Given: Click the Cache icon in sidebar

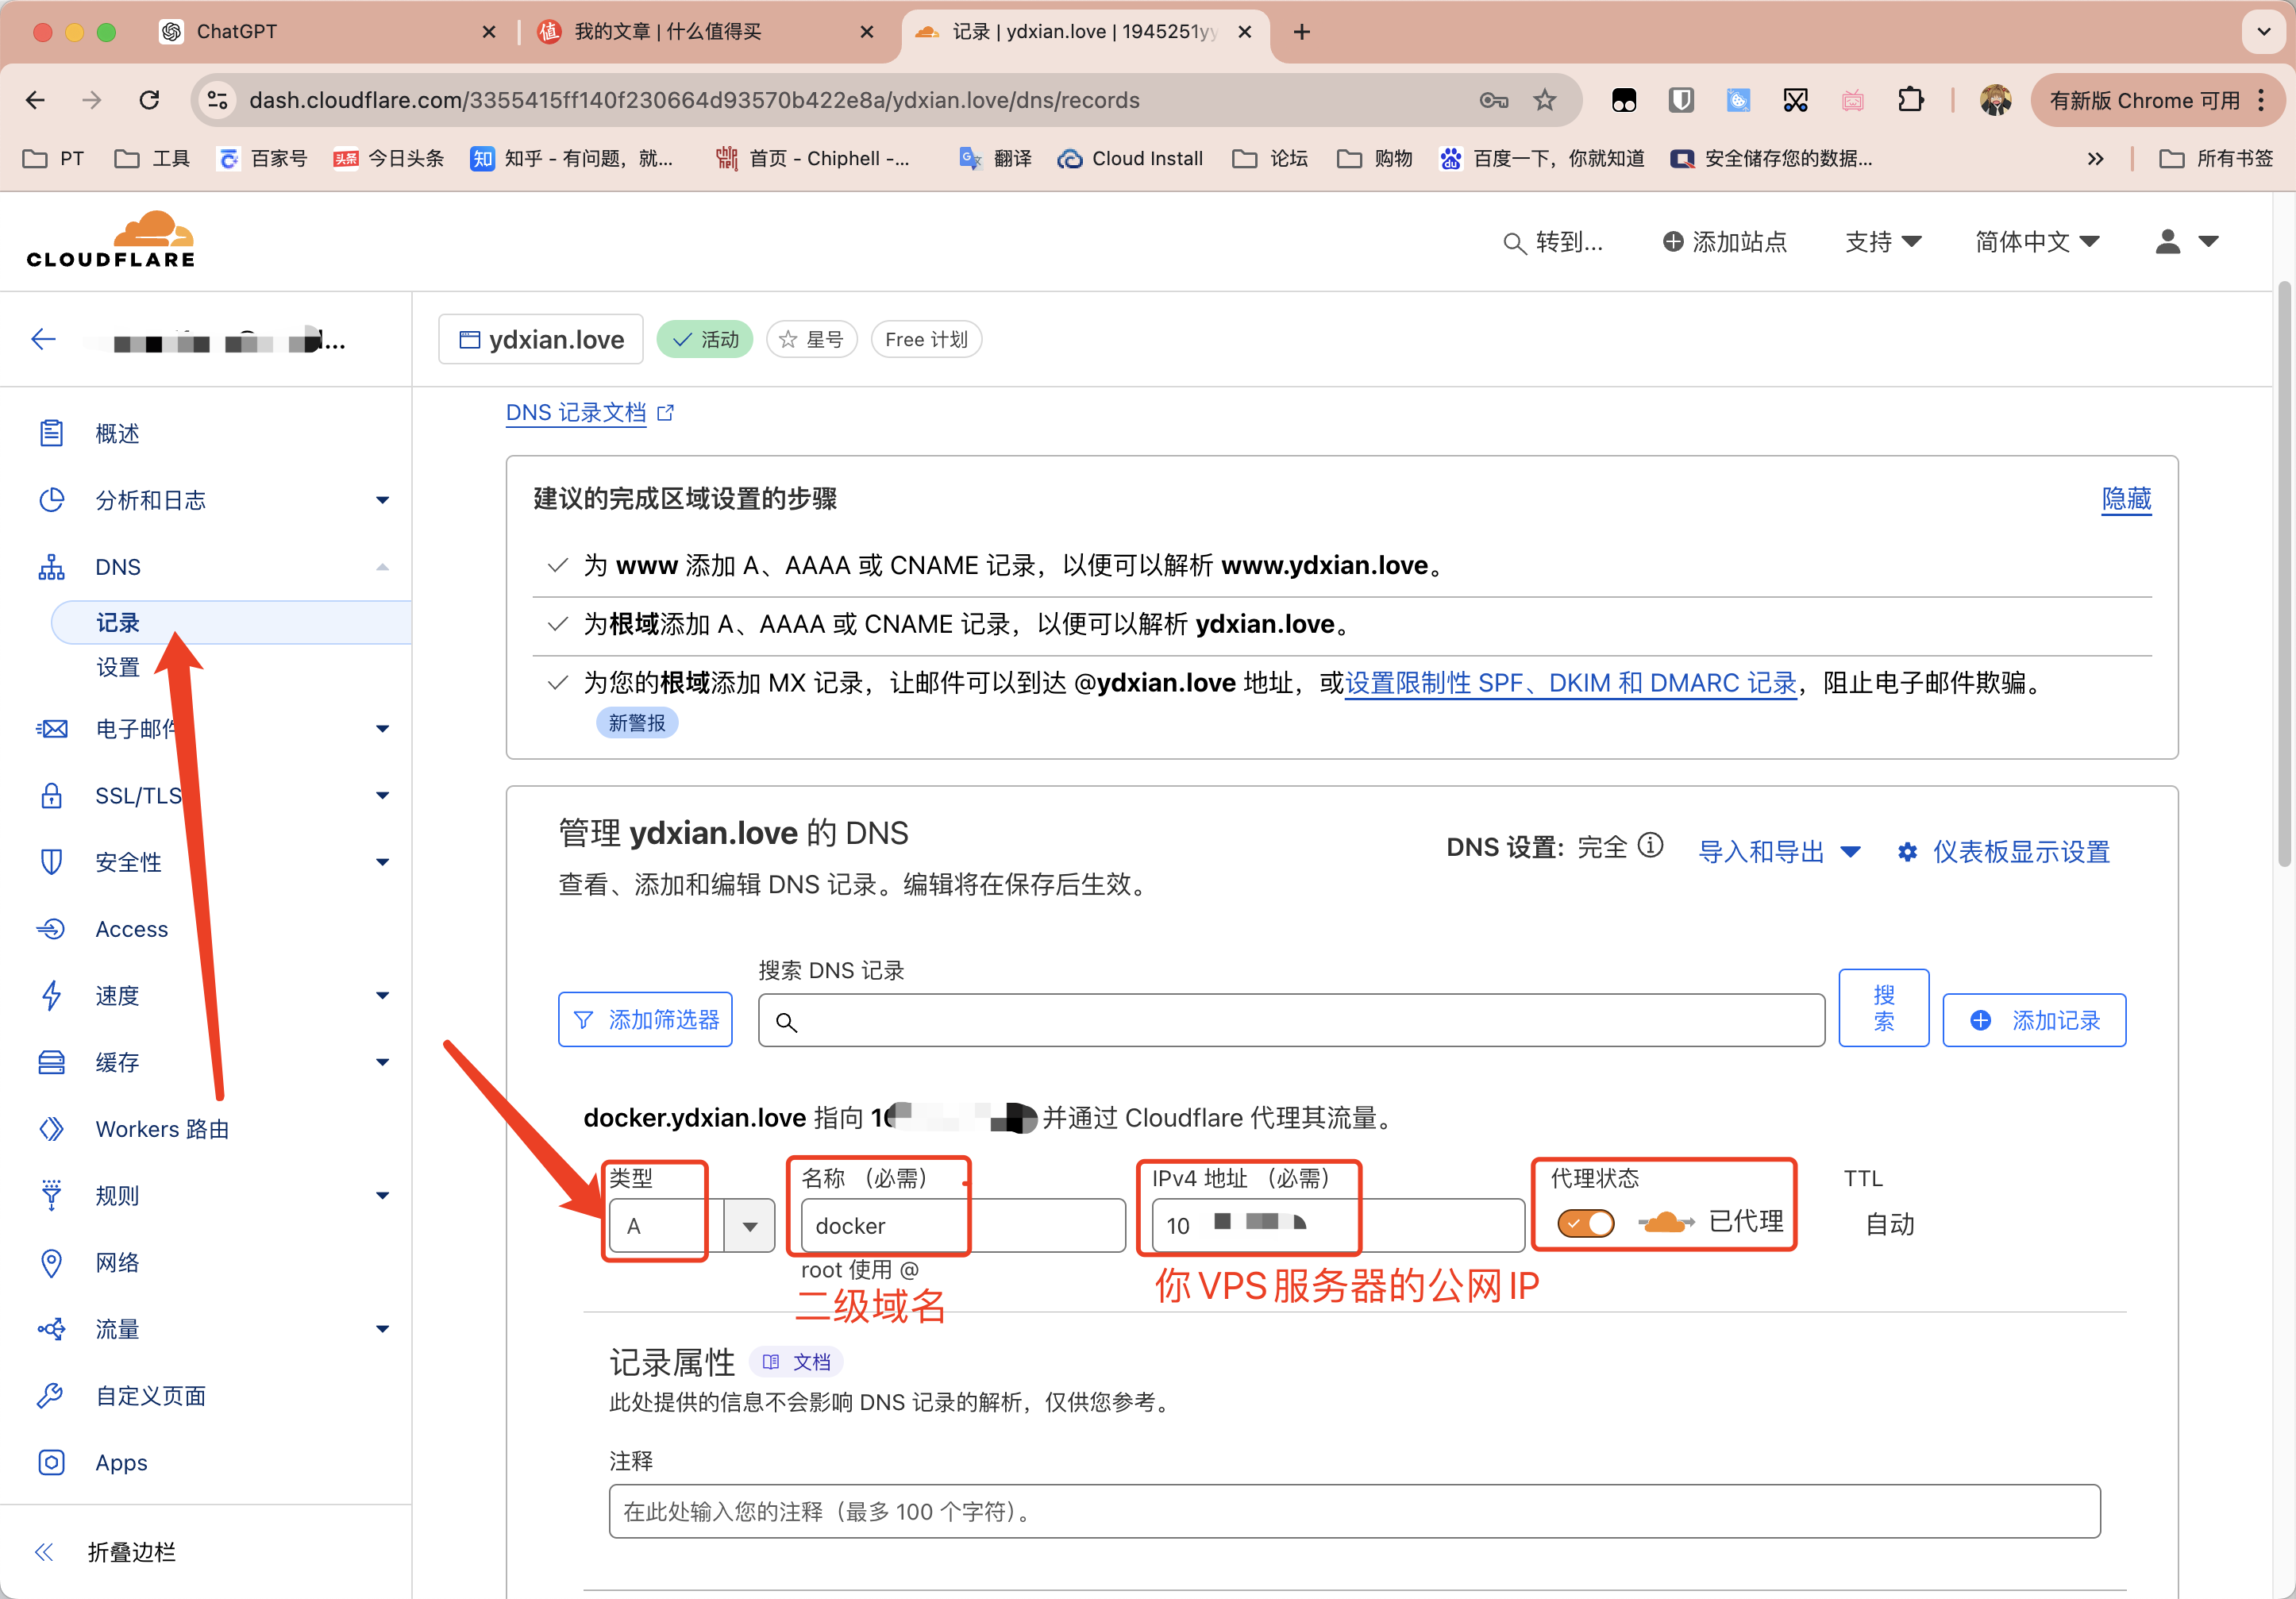Looking at the screenshot, I should 52,1062.
